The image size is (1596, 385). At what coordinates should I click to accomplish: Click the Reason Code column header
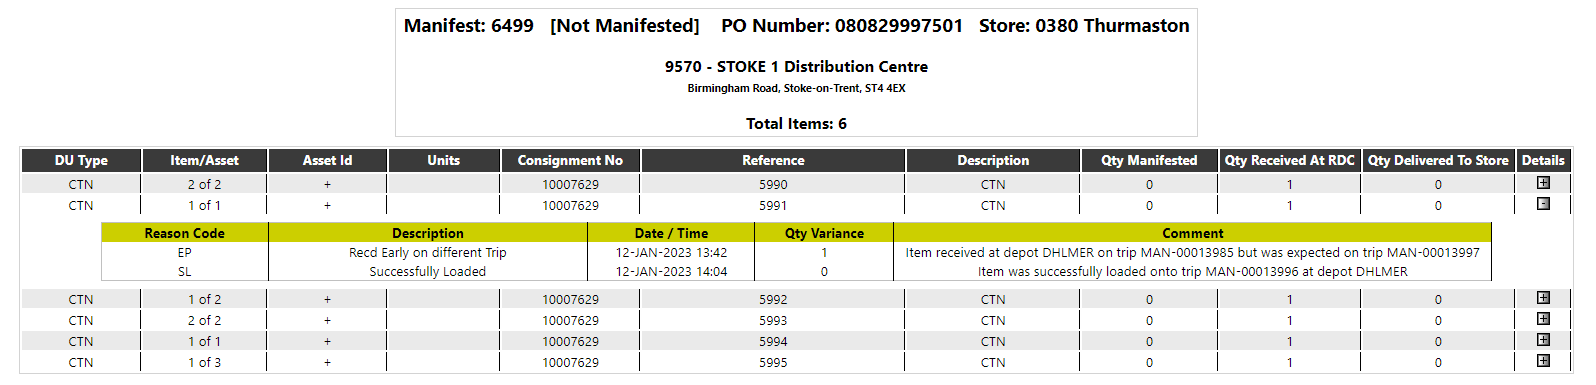[x=184, y=233]
